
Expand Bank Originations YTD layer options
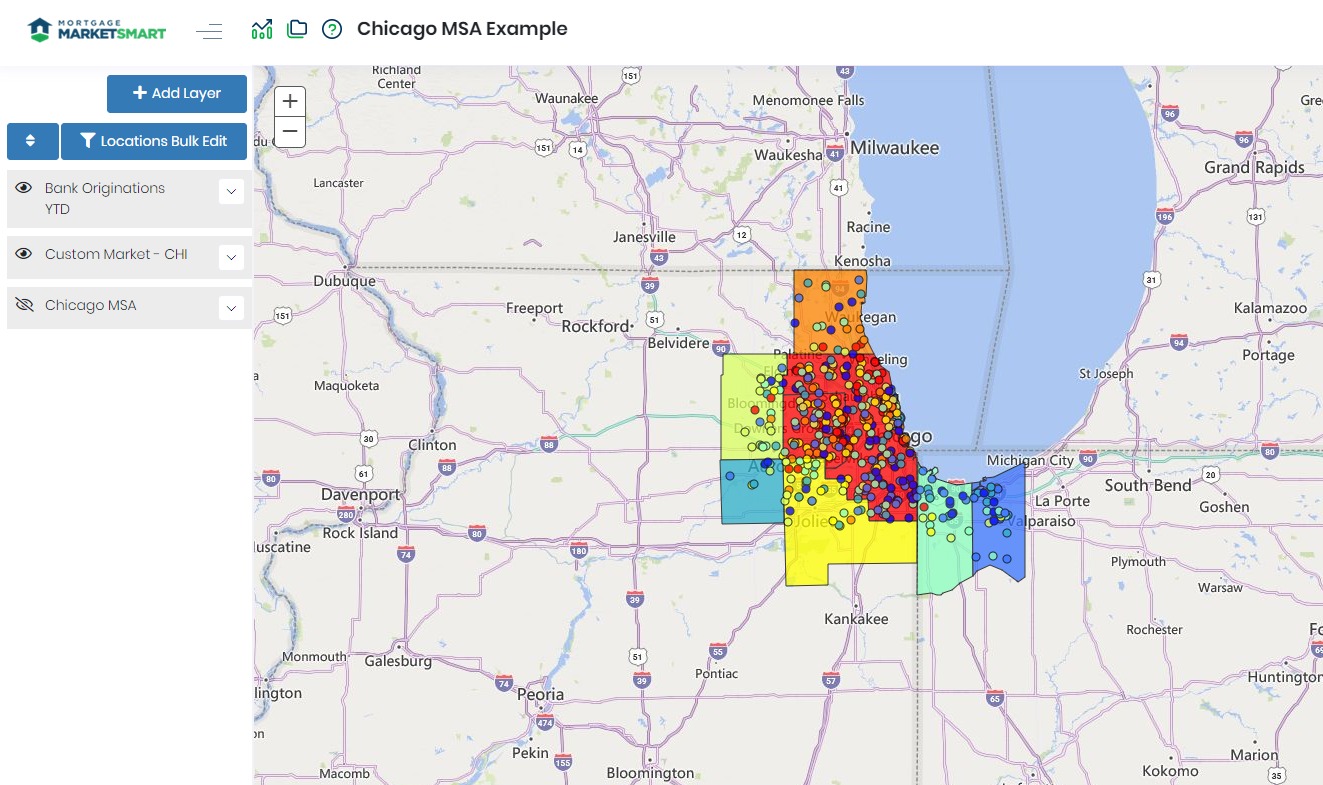231,191
